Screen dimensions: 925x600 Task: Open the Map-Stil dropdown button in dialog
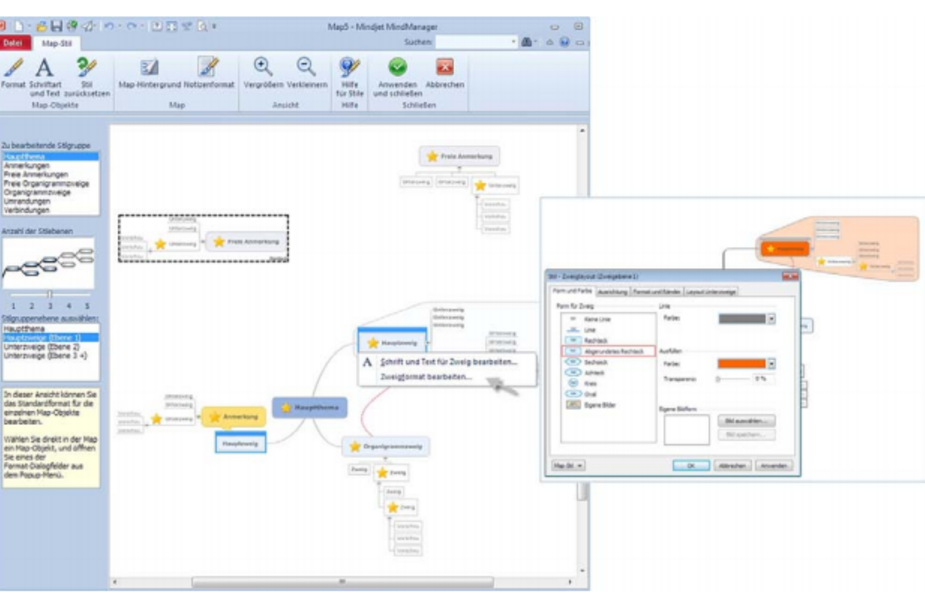coord(569,465)
